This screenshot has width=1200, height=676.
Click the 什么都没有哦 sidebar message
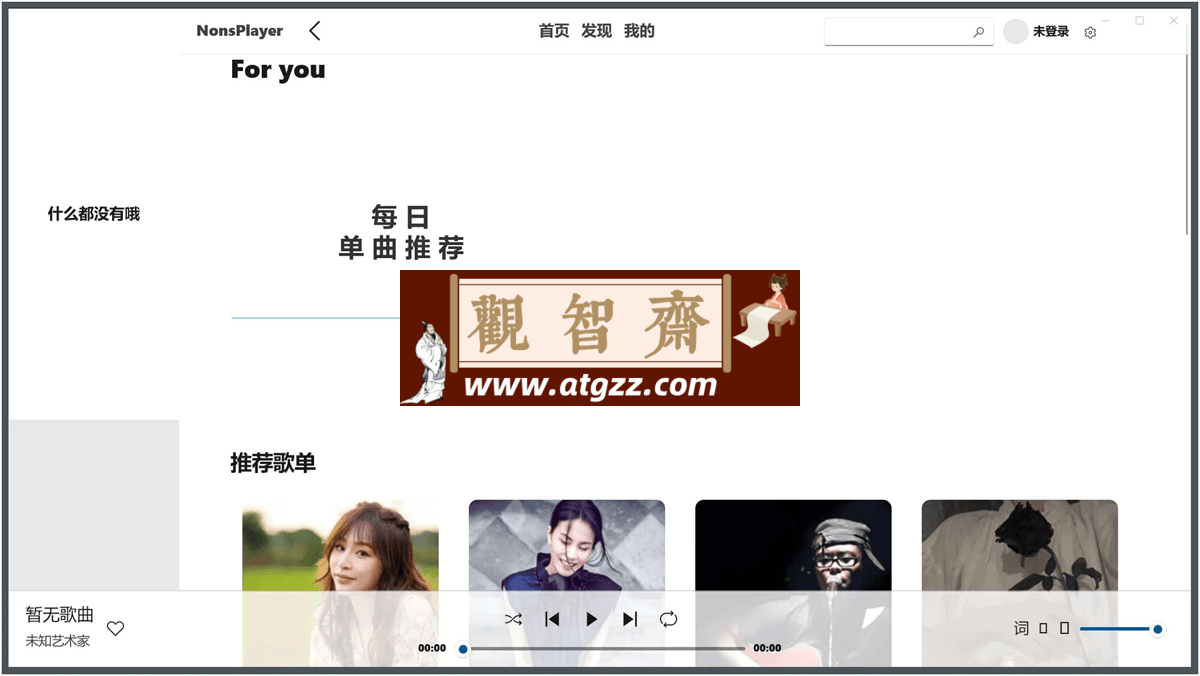tap(94, 214)
